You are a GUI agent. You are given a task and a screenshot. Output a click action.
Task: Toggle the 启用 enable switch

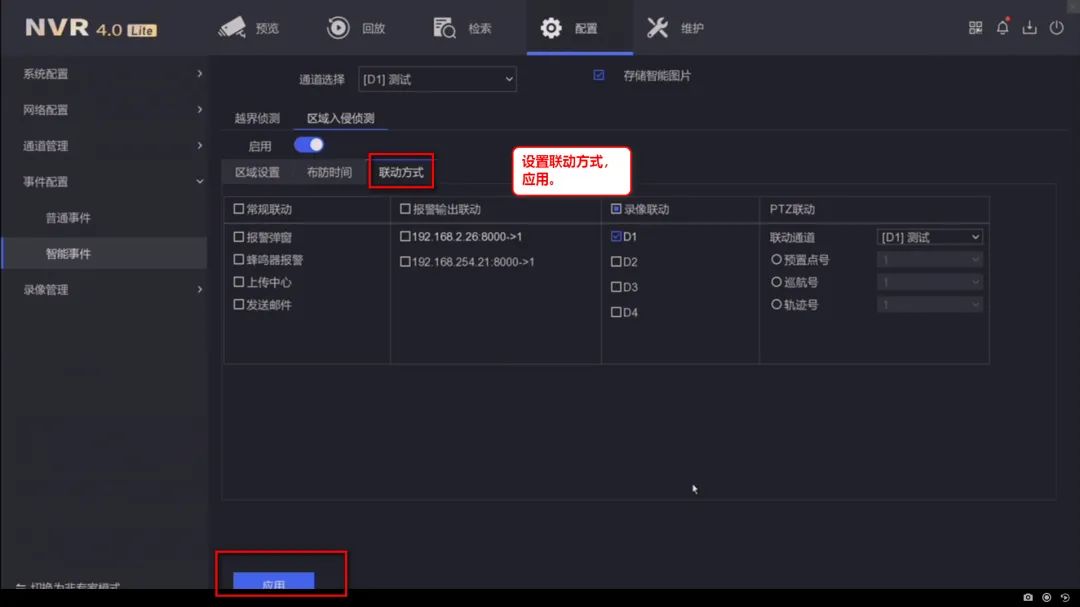point(309,145)
